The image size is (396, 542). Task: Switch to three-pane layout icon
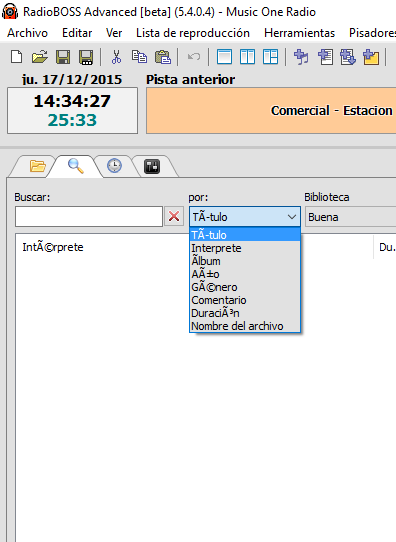(270, 57)
